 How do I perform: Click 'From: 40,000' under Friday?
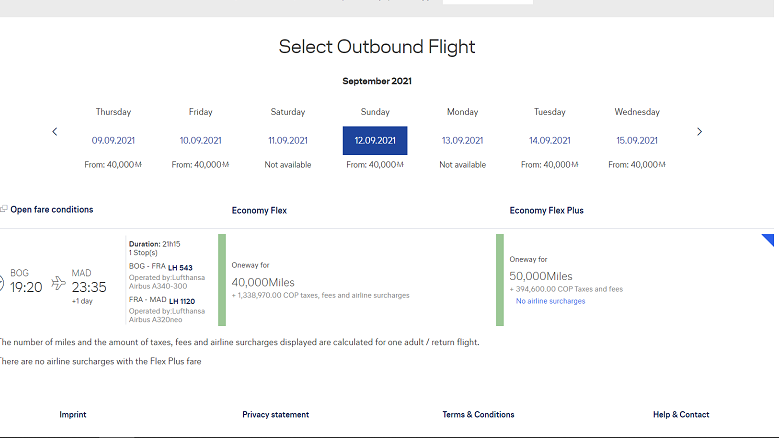tap(201, 164)
